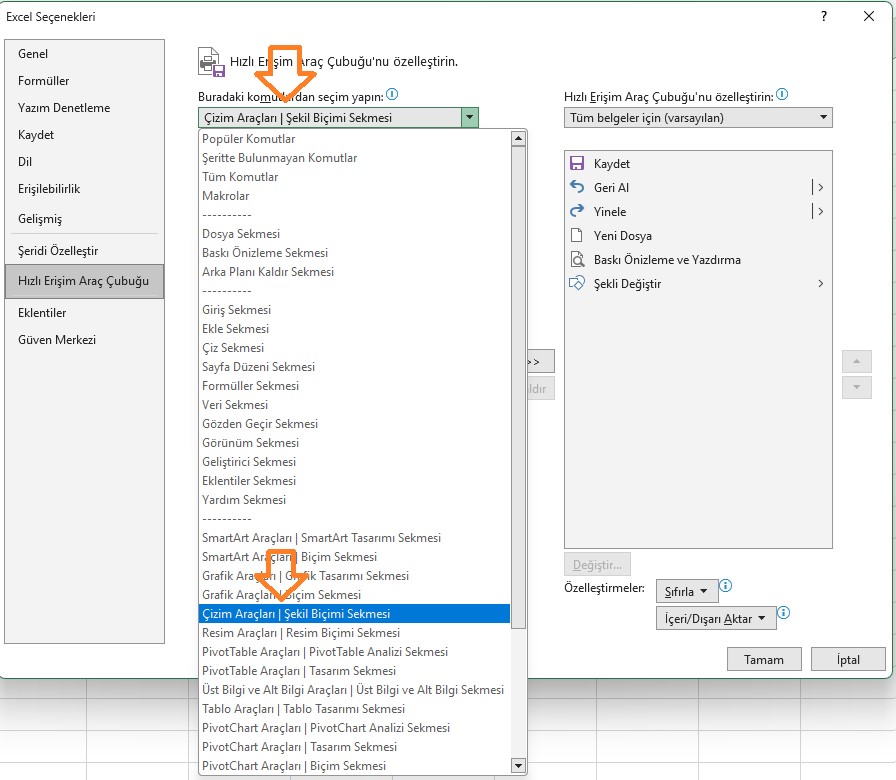The width and height of the screenshot is (896, 780).
Task: Click the disabled Değiştir... button
Action: click(x=597, y=565)
